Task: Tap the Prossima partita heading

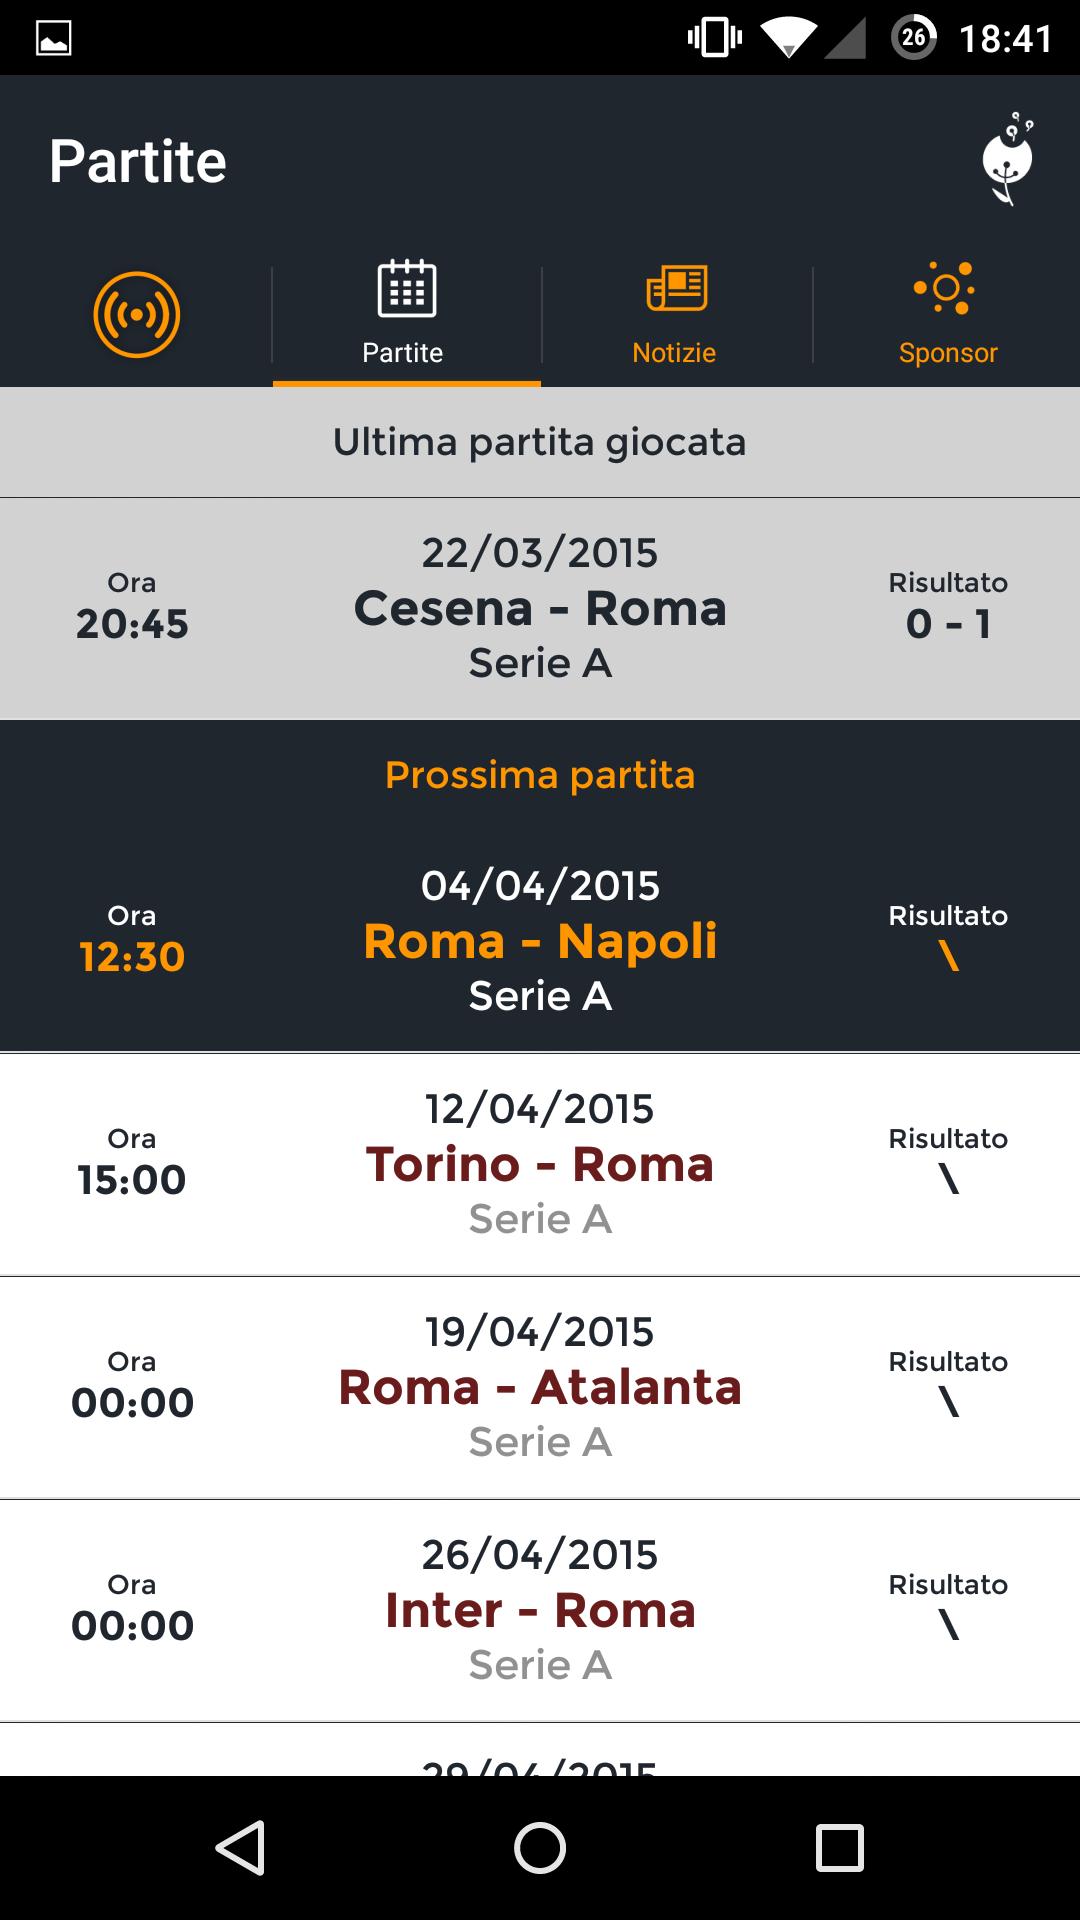Action: (x=540, y=775)
